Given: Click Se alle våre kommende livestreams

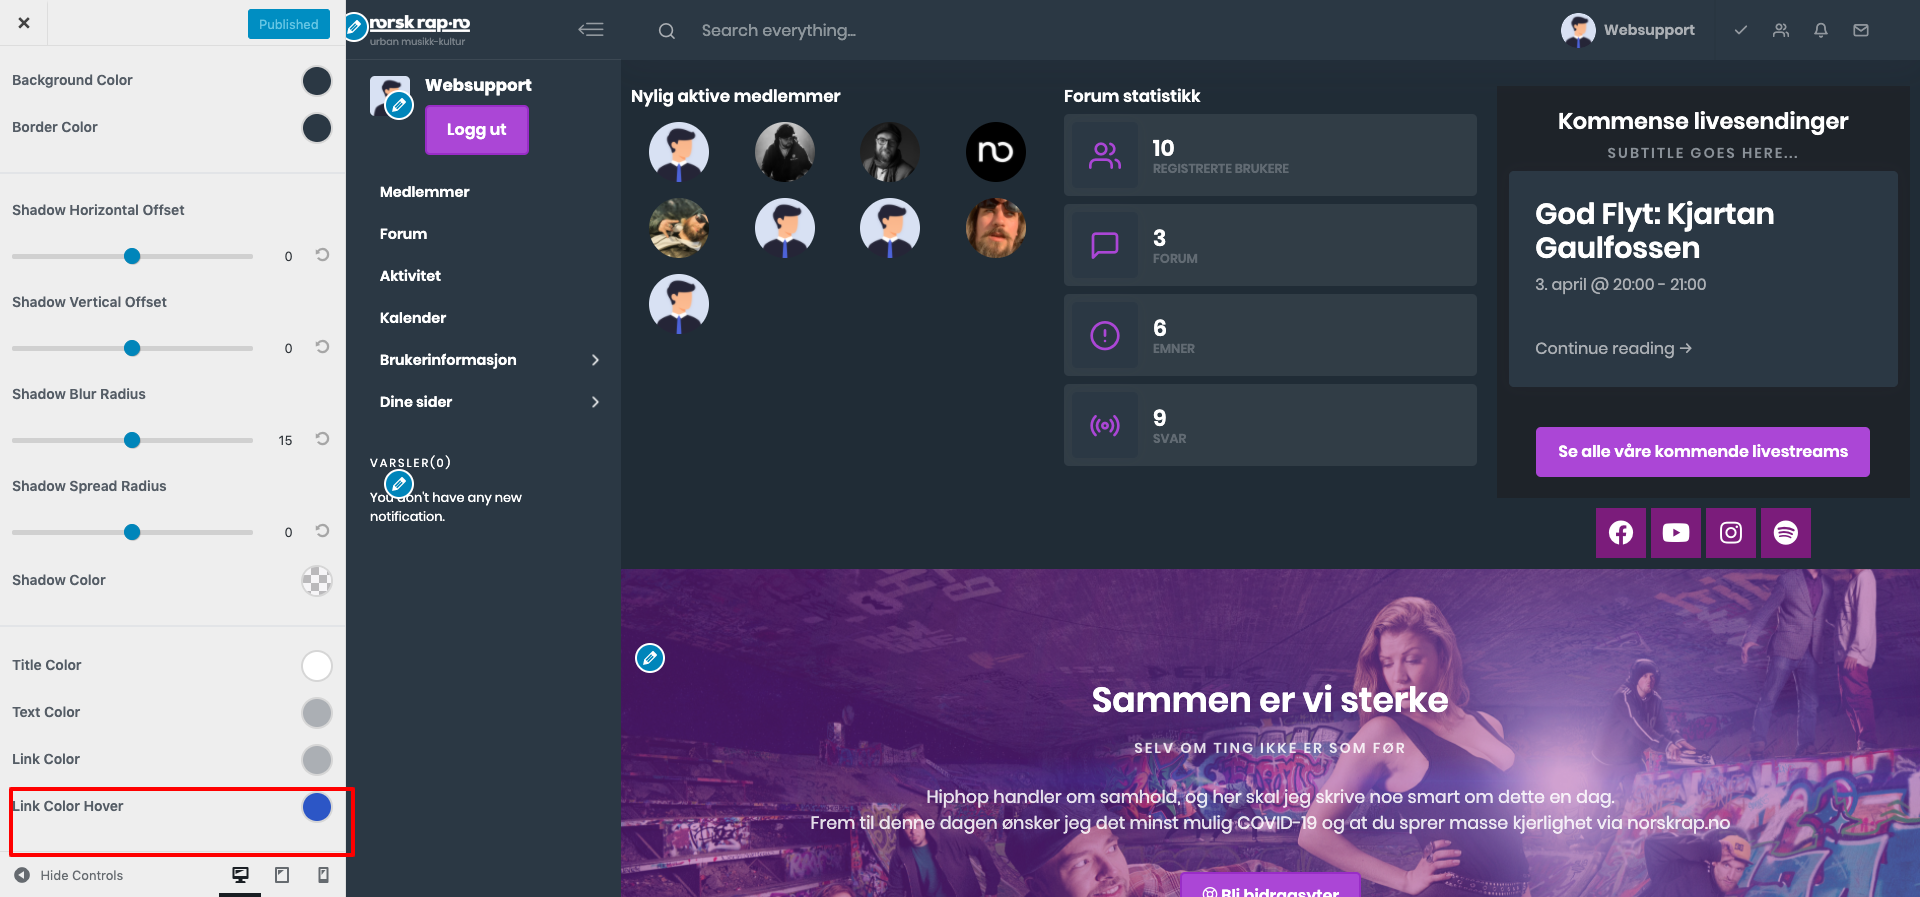Looking at the screenshot, I should click(1703, 452).
